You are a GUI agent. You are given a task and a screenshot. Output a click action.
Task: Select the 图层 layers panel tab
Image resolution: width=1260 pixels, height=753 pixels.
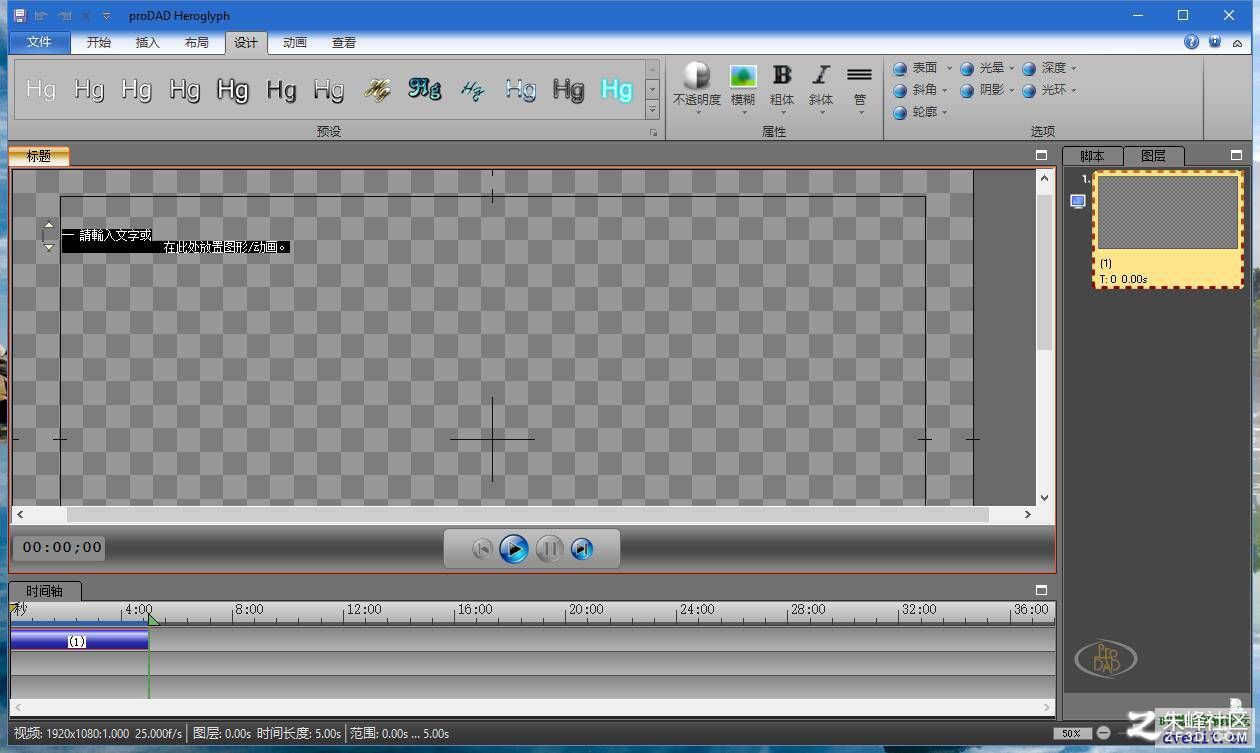(x=1153, y=156)
